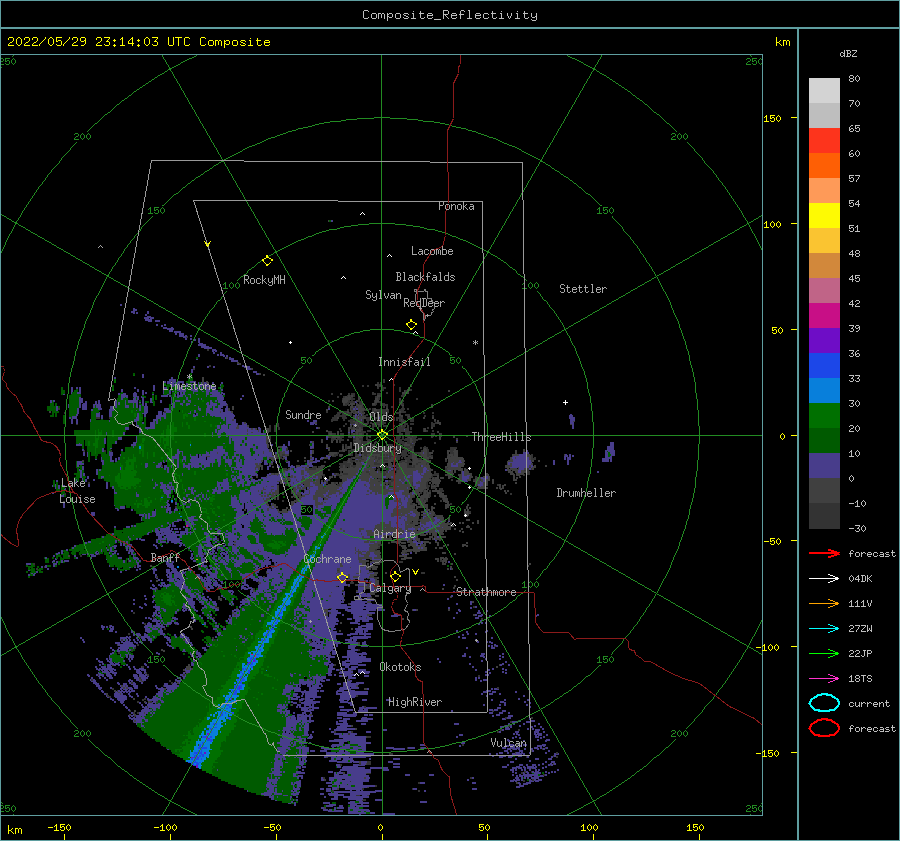Click the Okotoks city label

coord(400,666)
